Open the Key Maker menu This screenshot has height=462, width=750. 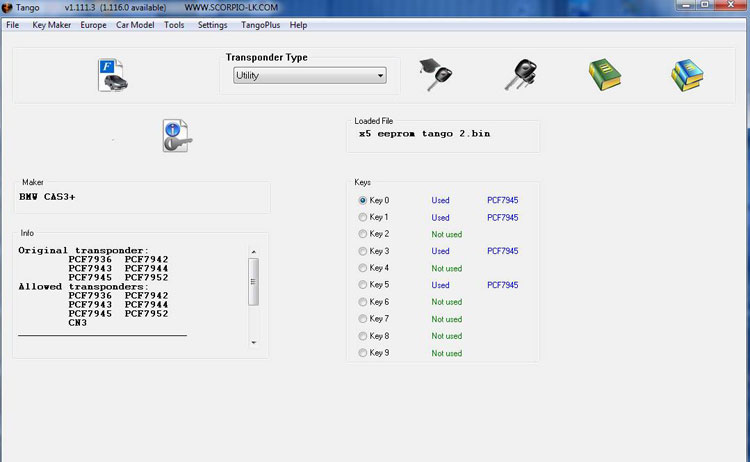tap(52, 25)
